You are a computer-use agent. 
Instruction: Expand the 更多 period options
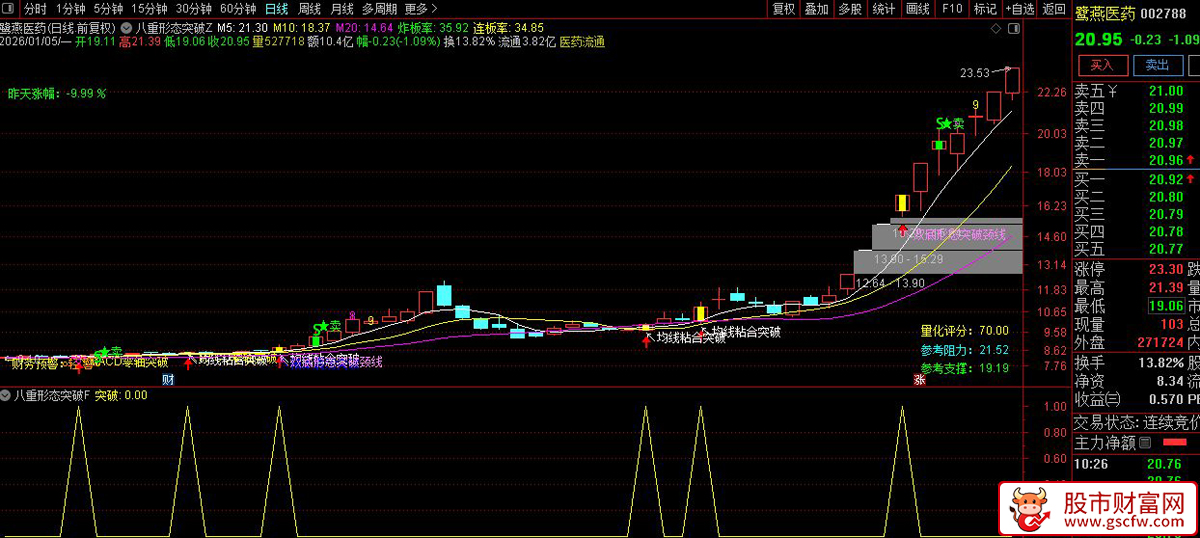click(x=420, y=9)
